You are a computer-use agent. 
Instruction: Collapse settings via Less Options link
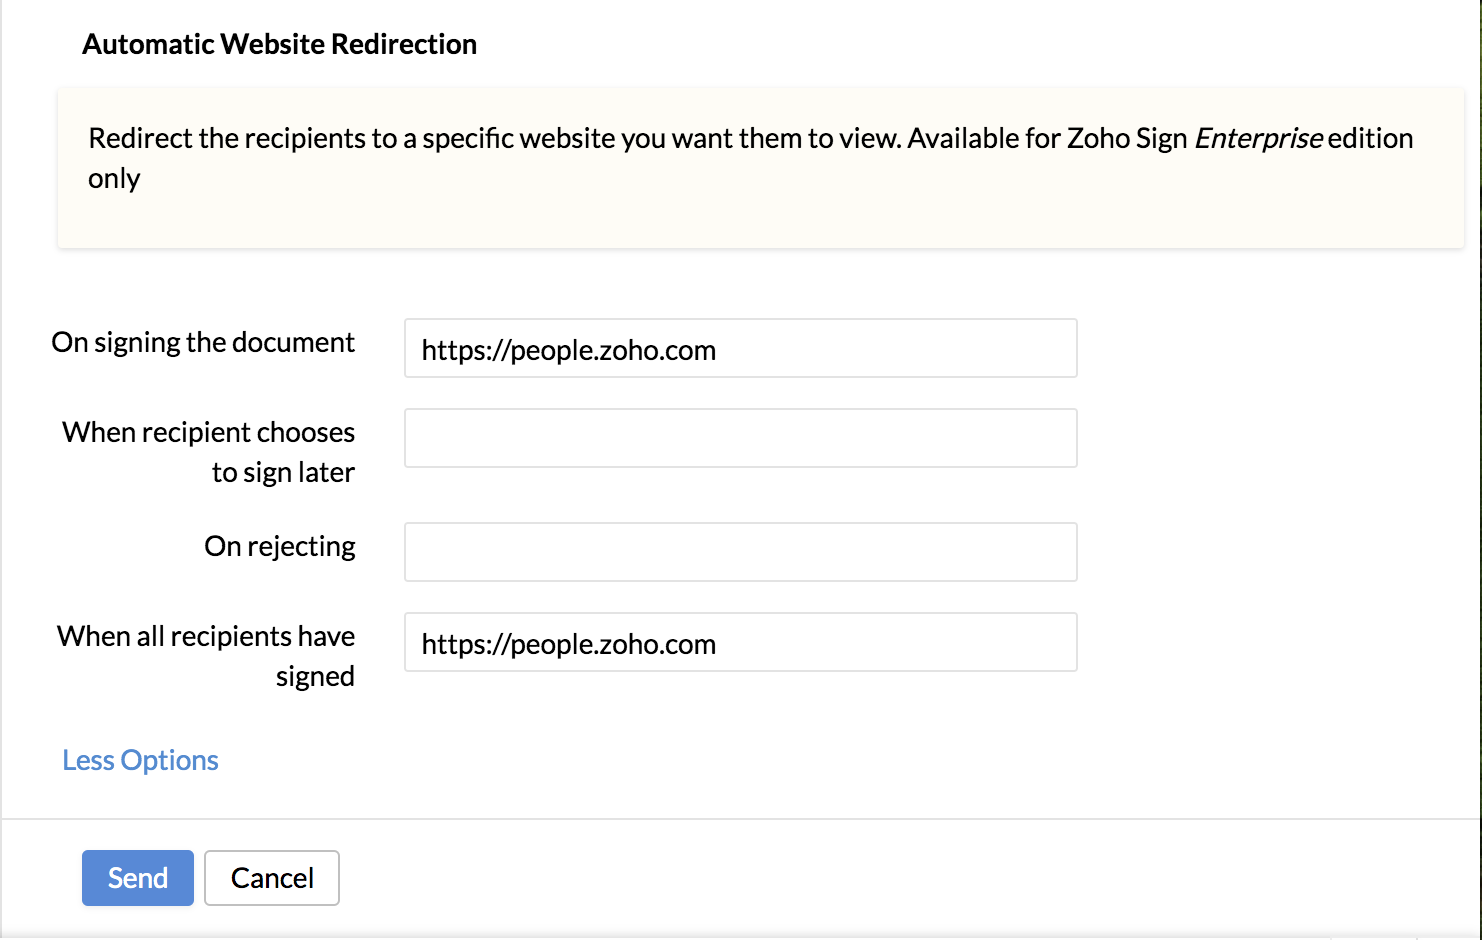click(140, 760)
